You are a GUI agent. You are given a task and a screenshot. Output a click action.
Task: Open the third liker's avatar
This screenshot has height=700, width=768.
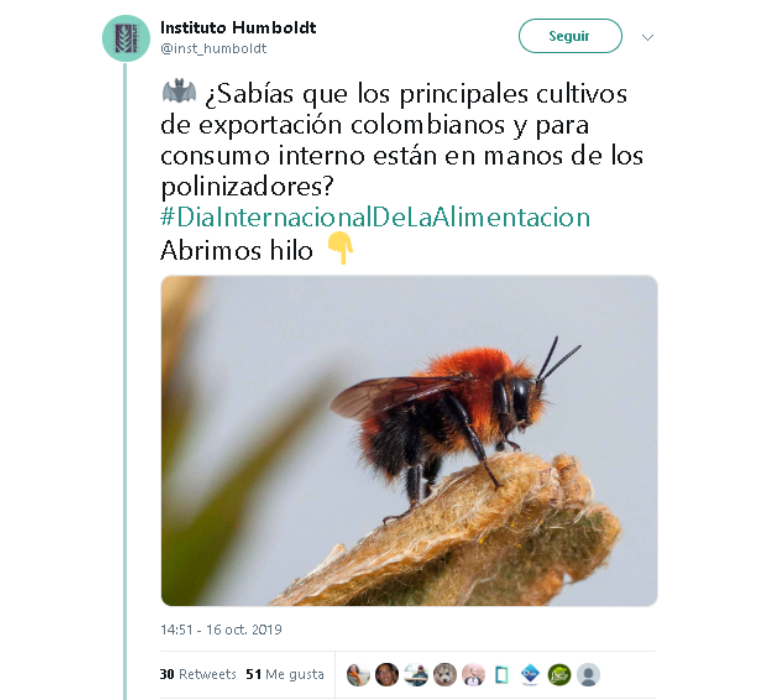[416, 675]
